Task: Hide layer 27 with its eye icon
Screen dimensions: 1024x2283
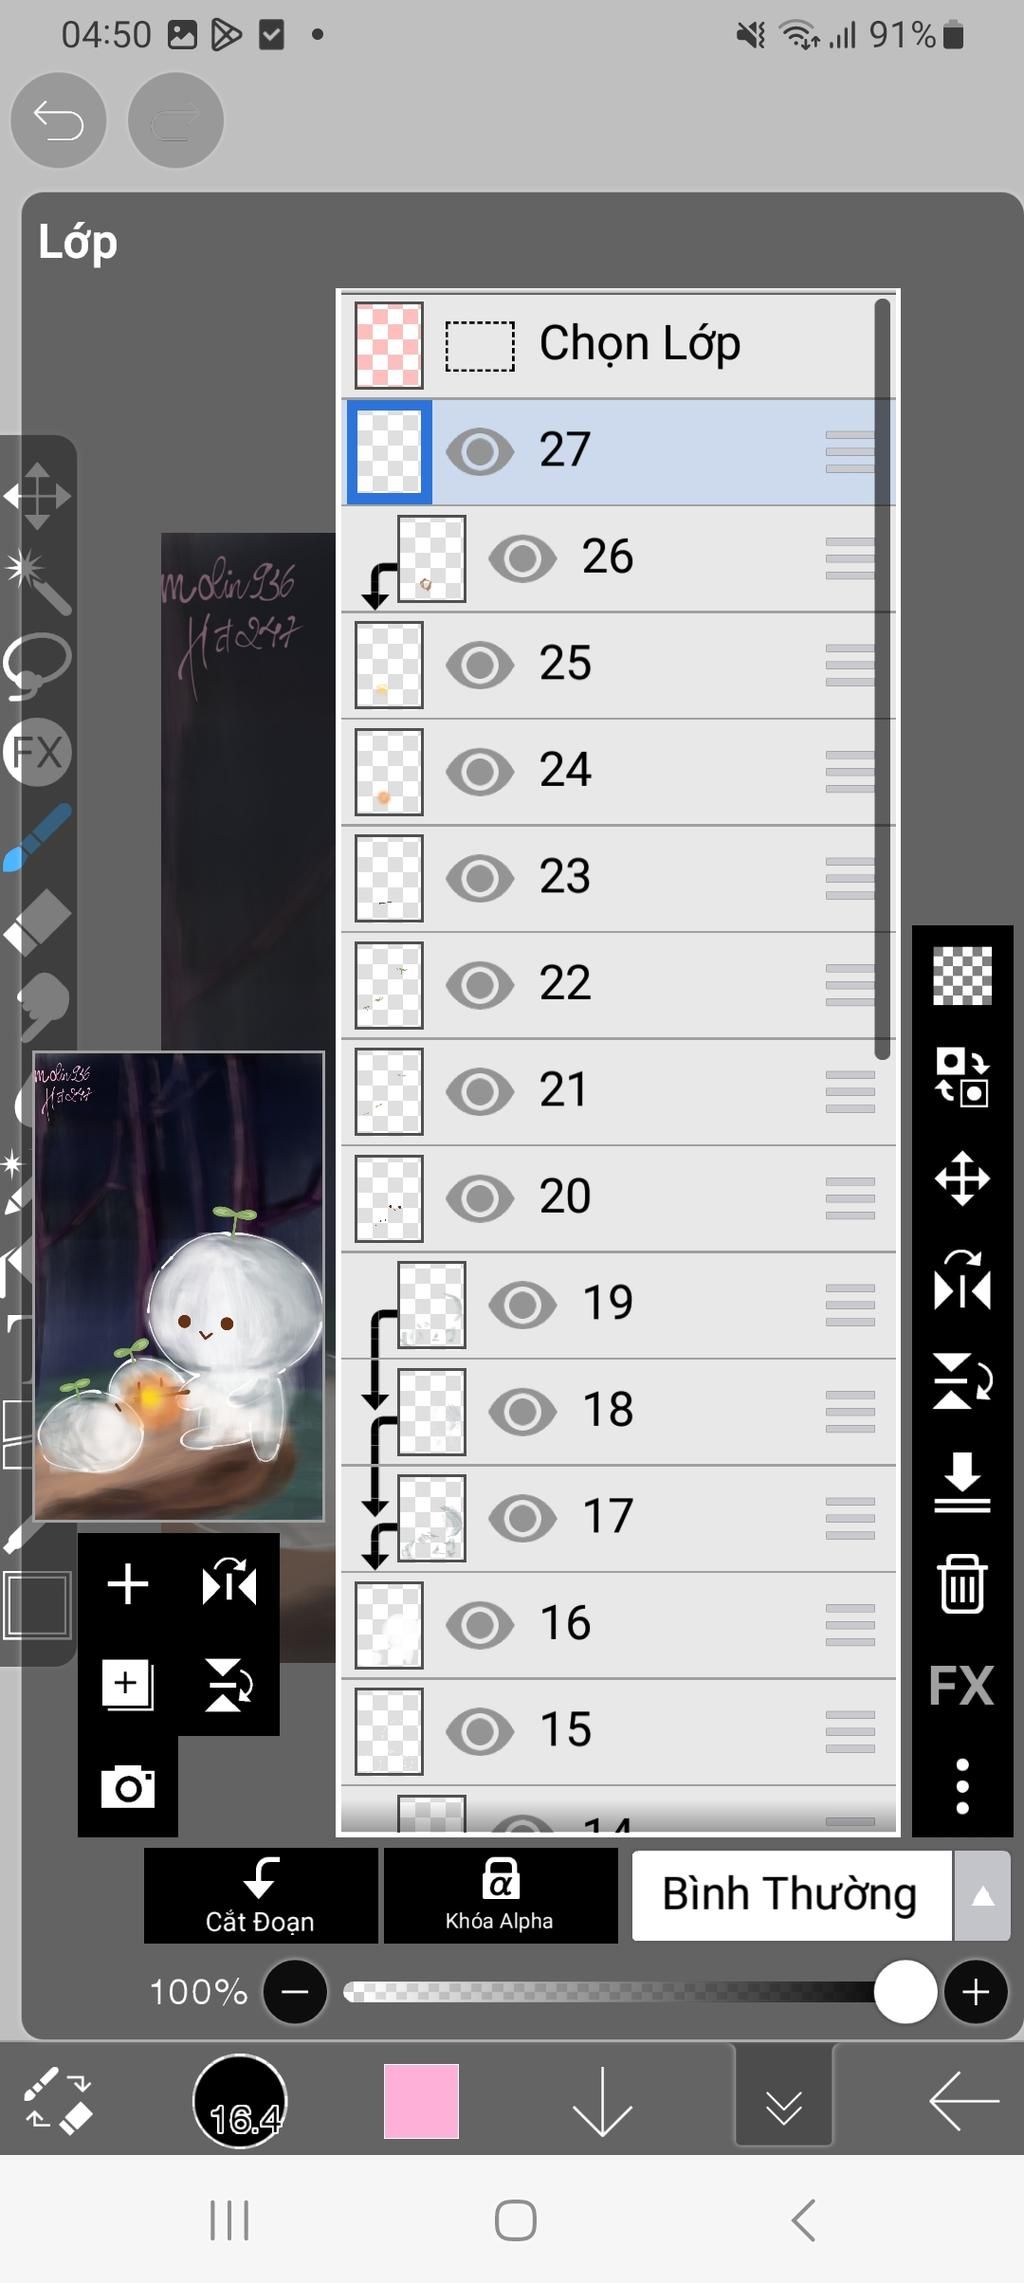Action: [x=479, y=451]
